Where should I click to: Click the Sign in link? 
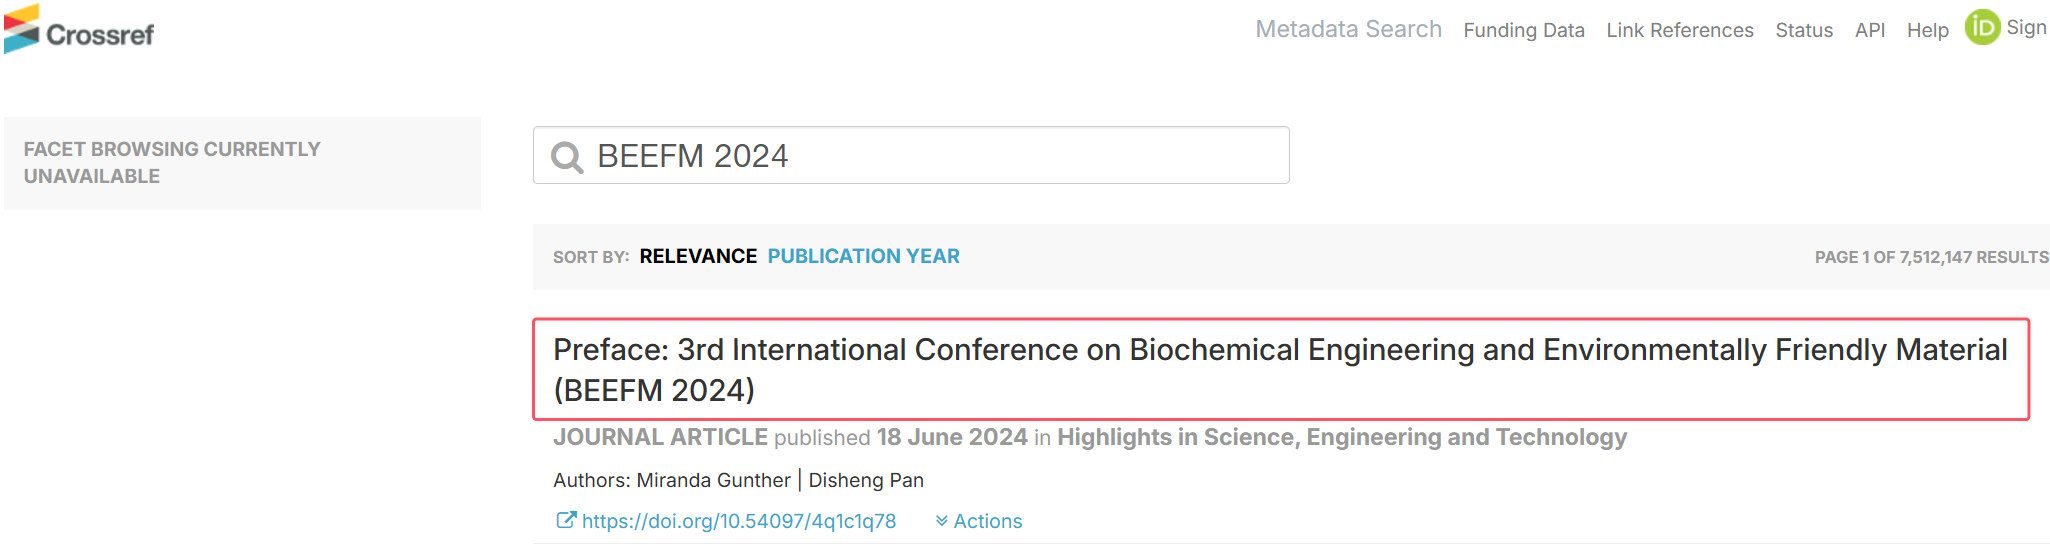coord(2027,28)
